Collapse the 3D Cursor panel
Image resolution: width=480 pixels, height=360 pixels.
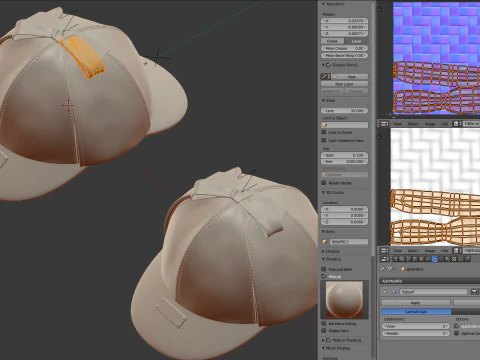[323, 192]
